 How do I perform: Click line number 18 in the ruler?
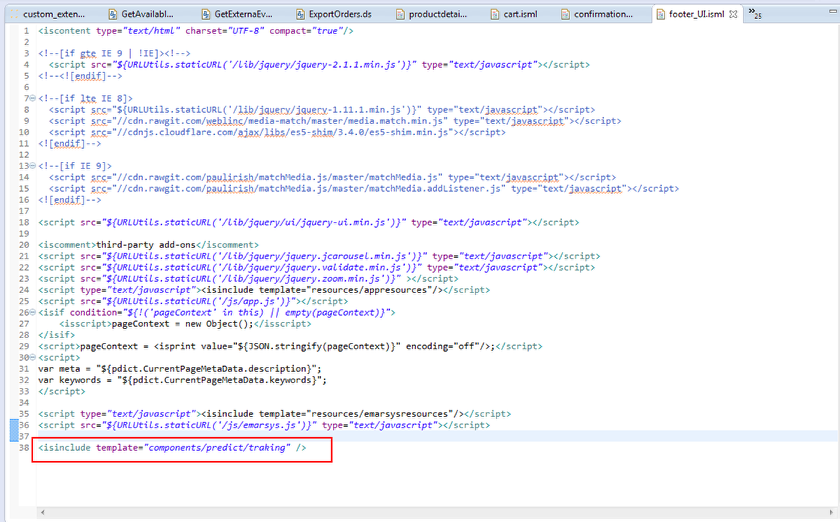pyautogui.click(x=24, y=222)
